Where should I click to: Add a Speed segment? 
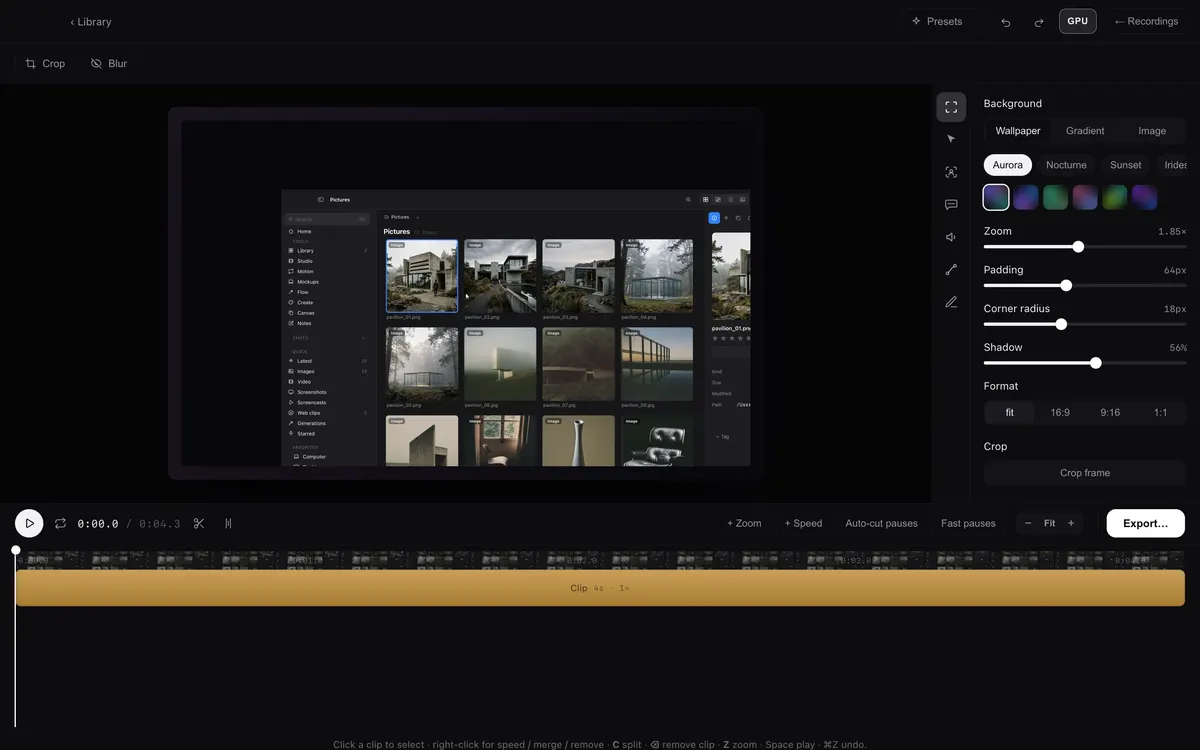(803, 523)
